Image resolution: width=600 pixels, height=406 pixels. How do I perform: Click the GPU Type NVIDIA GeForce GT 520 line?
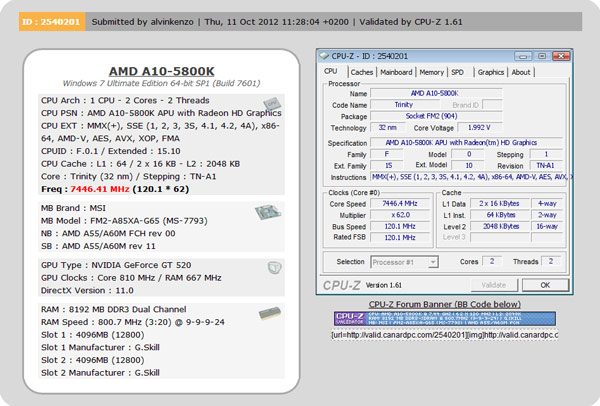click(116, 265)
